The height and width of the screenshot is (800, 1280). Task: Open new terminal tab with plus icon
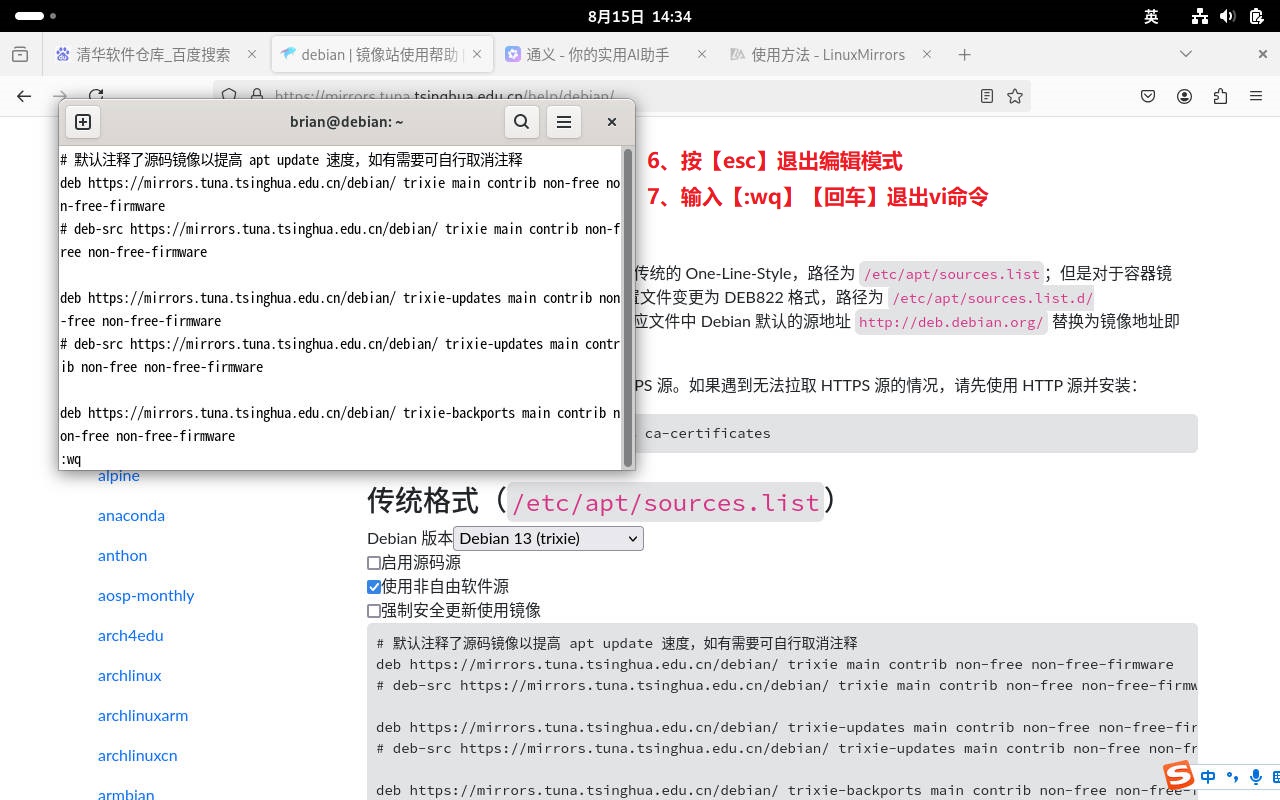tap(83, 122)
